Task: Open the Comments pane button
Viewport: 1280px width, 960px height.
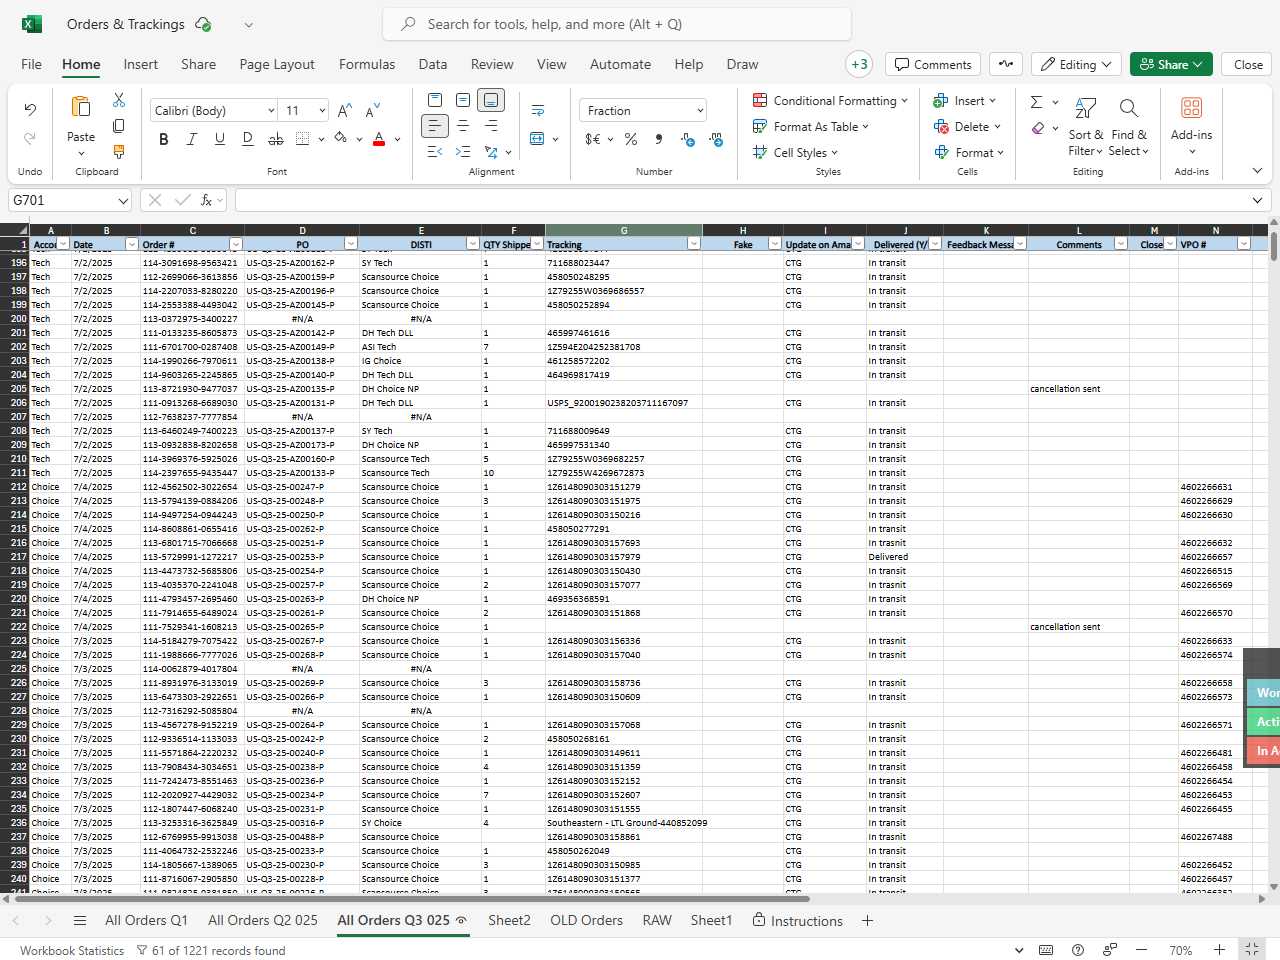Action: tap(933, 64)
